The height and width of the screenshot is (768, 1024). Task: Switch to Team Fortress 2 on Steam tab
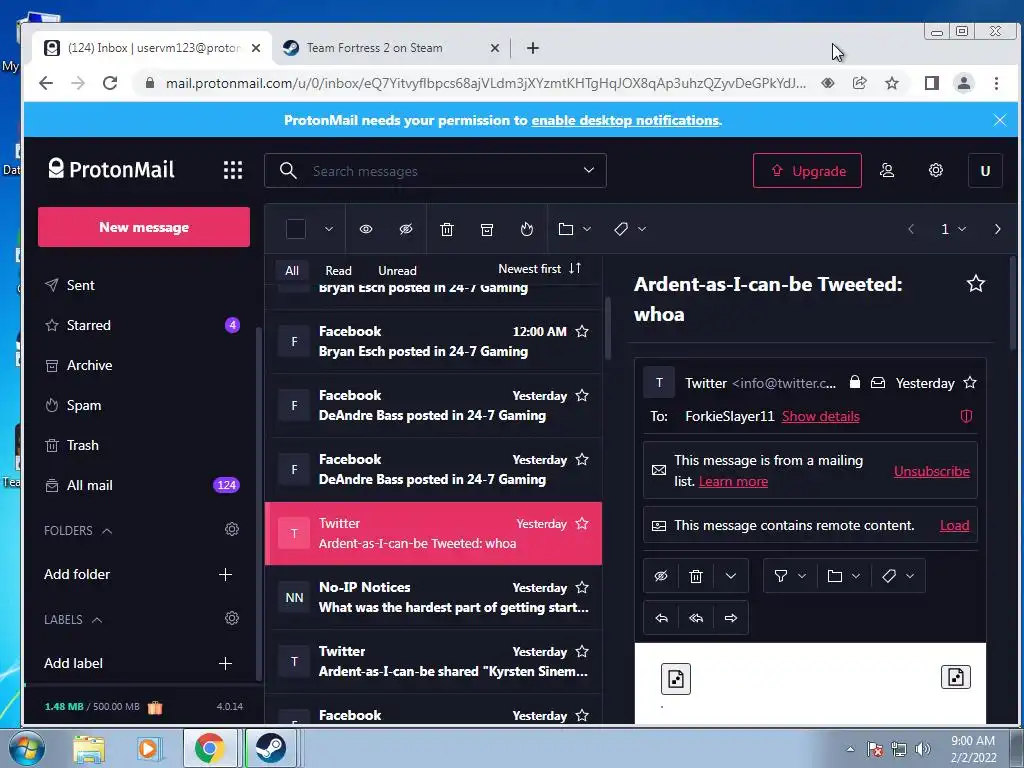click(x=391, y=48)
